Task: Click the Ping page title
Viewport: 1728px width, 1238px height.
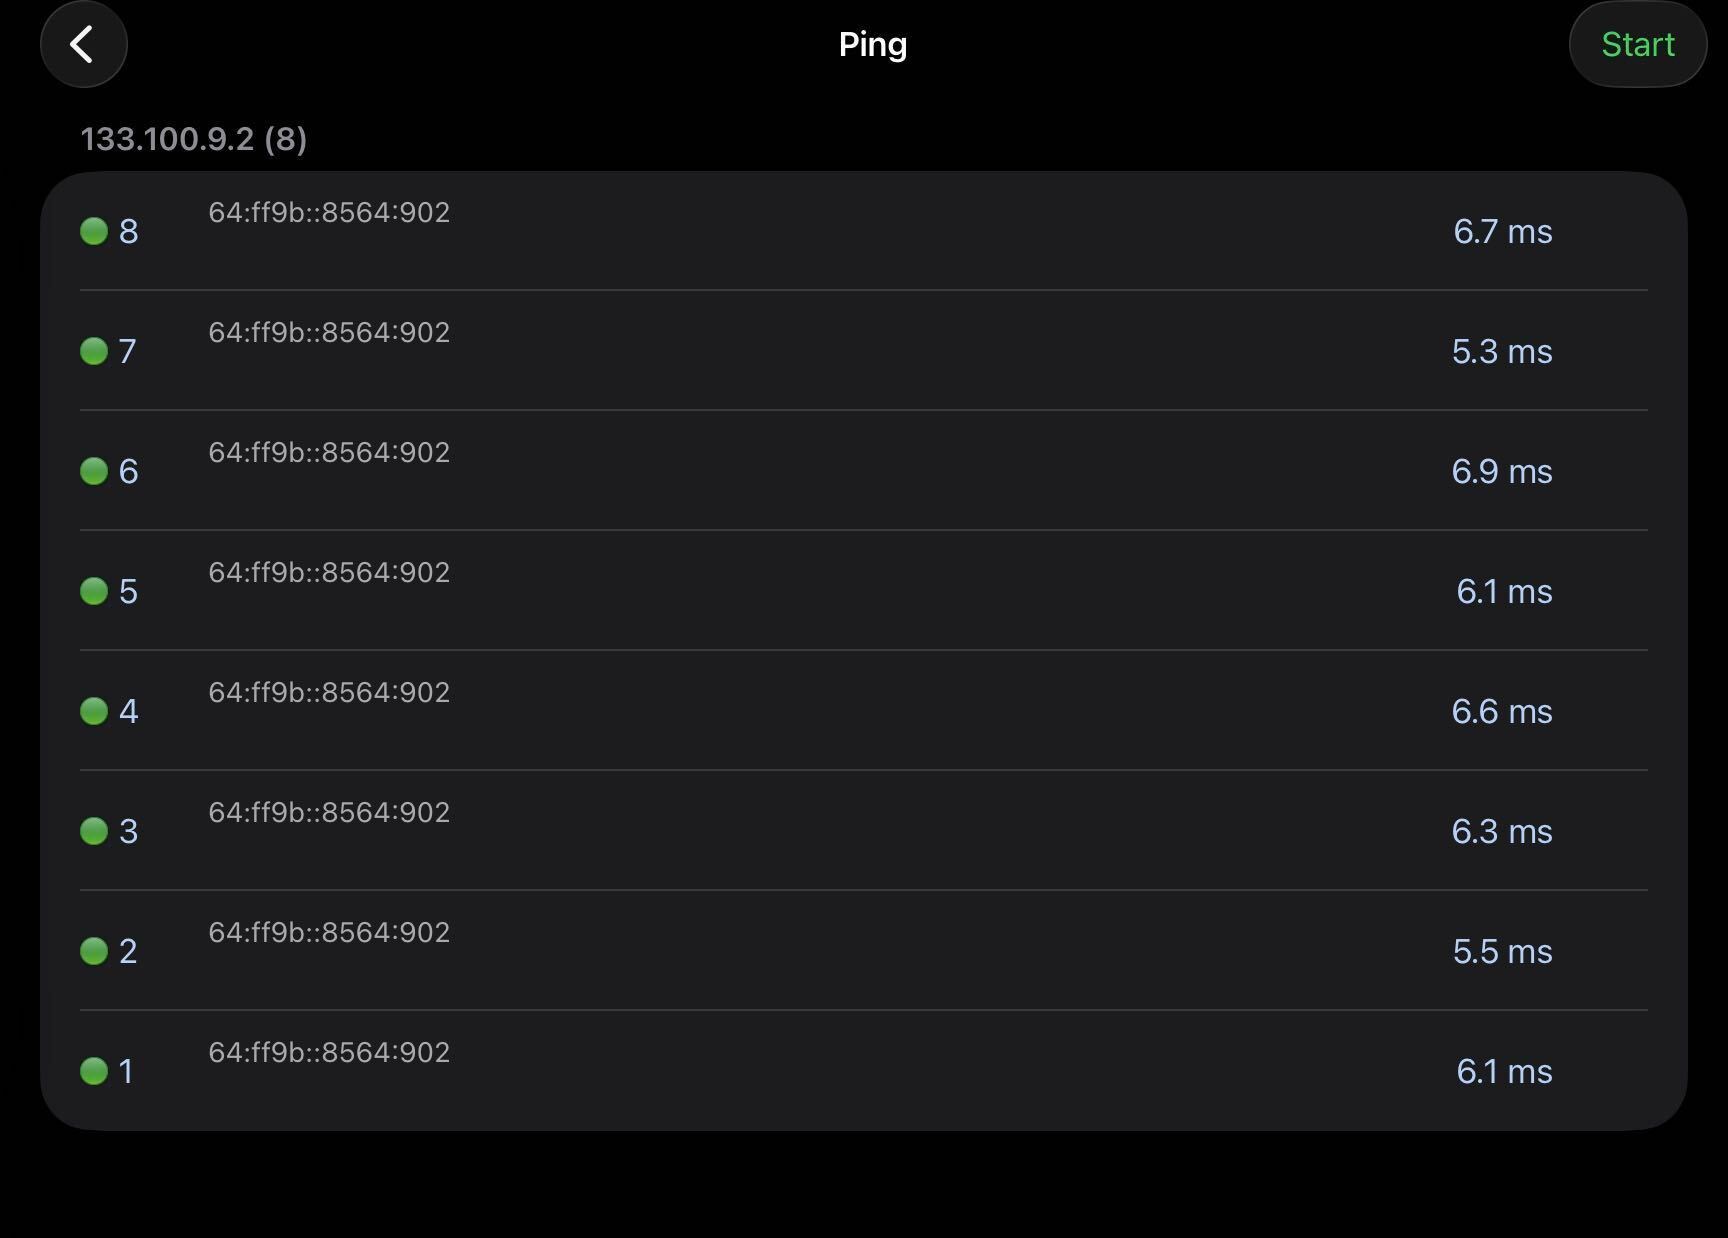Action: (872, 44)
